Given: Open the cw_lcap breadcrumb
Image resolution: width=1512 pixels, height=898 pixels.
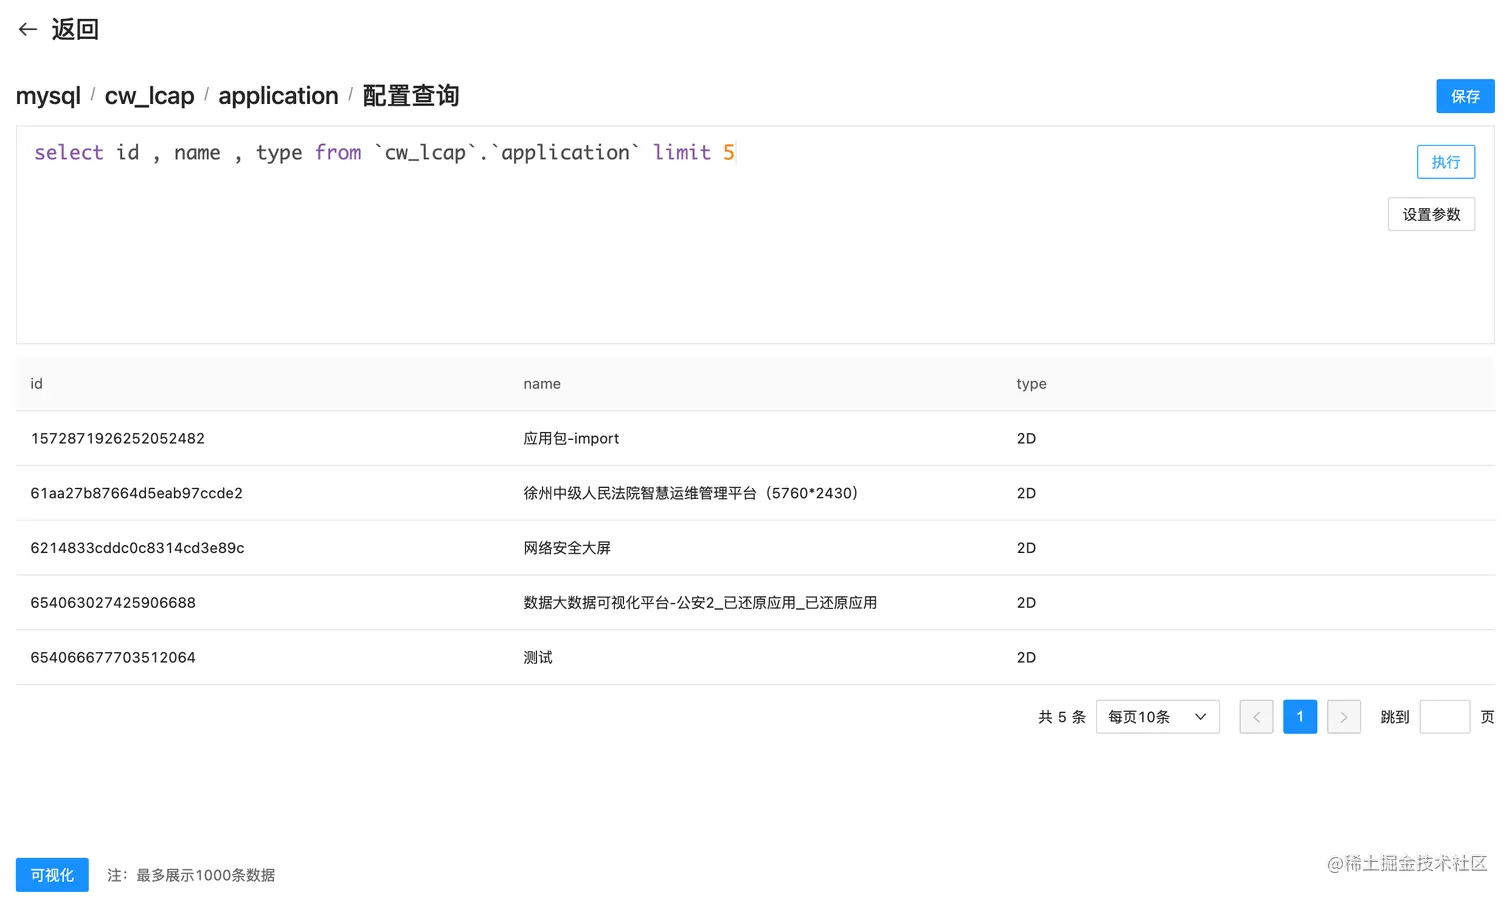Looking at the screenshot, I should (149, 96).
